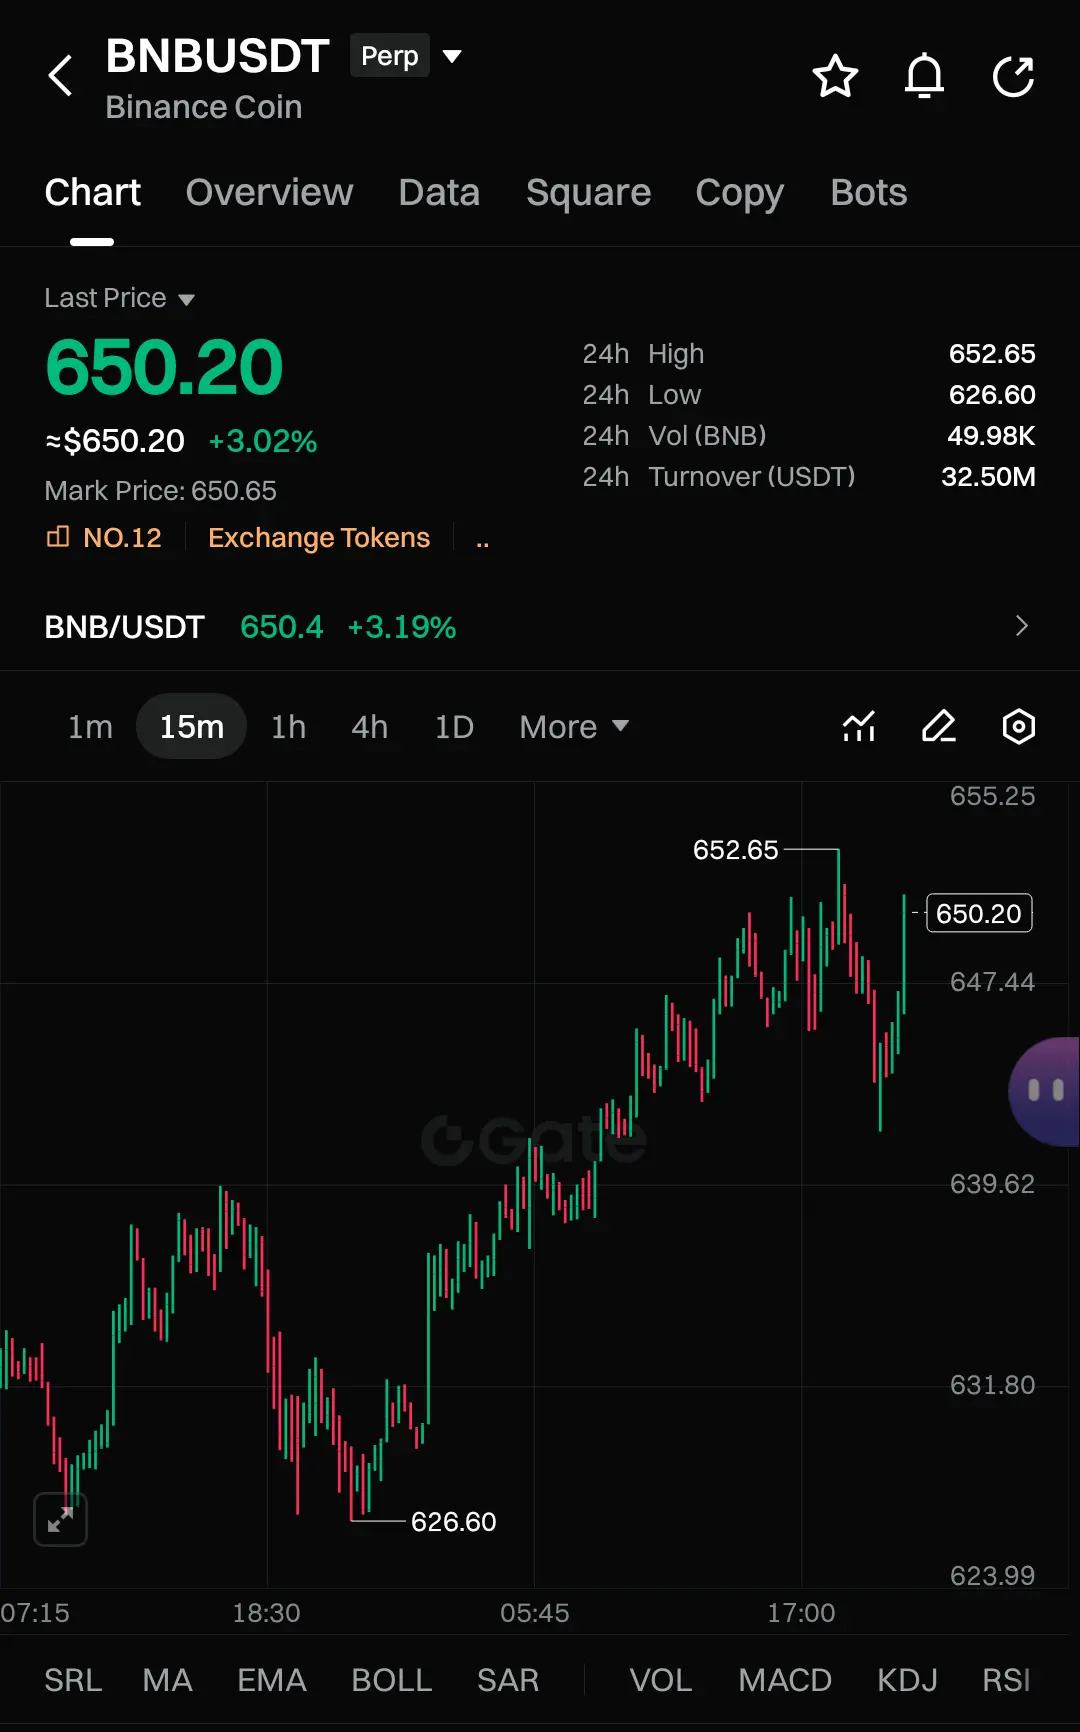Tap the current price tag 650.20 on chart
Image resolution: width=1080 pixels, height=1732 pixels.
pyautogui.click(x=979, y=913)
